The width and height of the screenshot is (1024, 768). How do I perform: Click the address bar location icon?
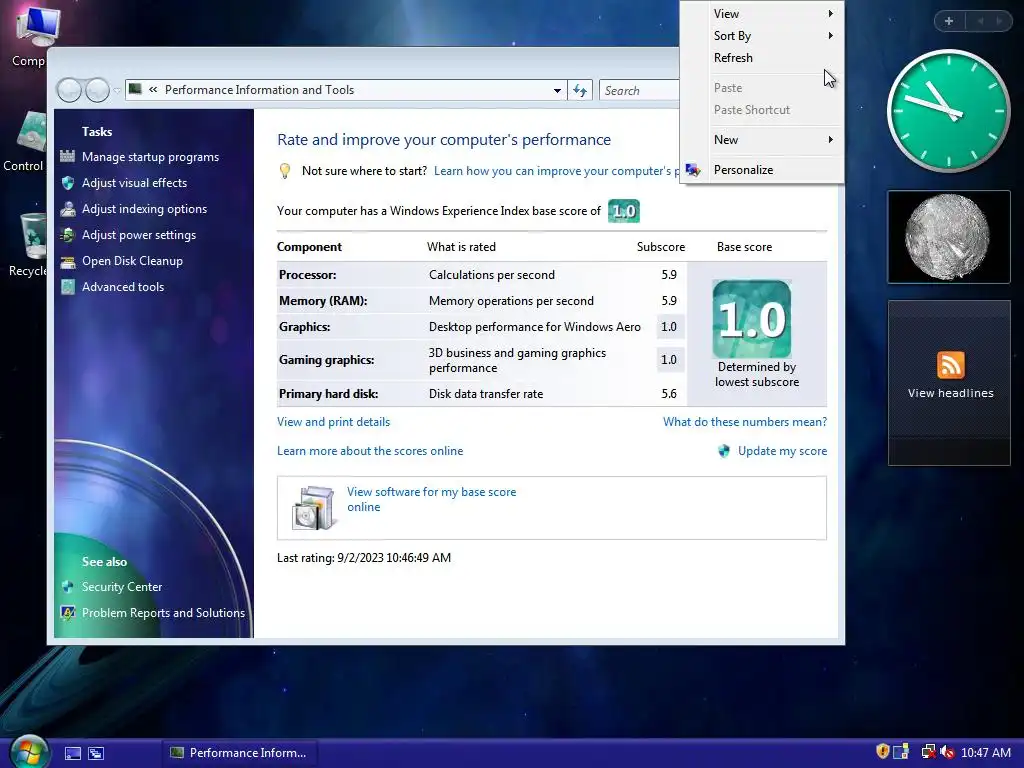(x=135, y=89)
